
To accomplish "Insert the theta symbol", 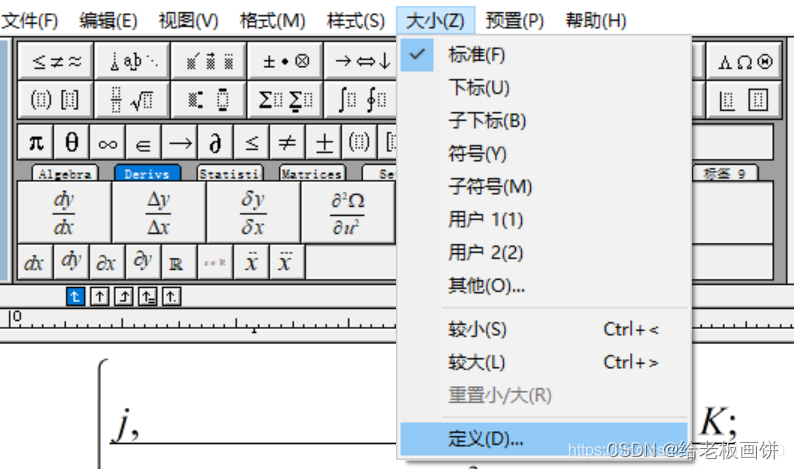I will click(x=71, y=142).
